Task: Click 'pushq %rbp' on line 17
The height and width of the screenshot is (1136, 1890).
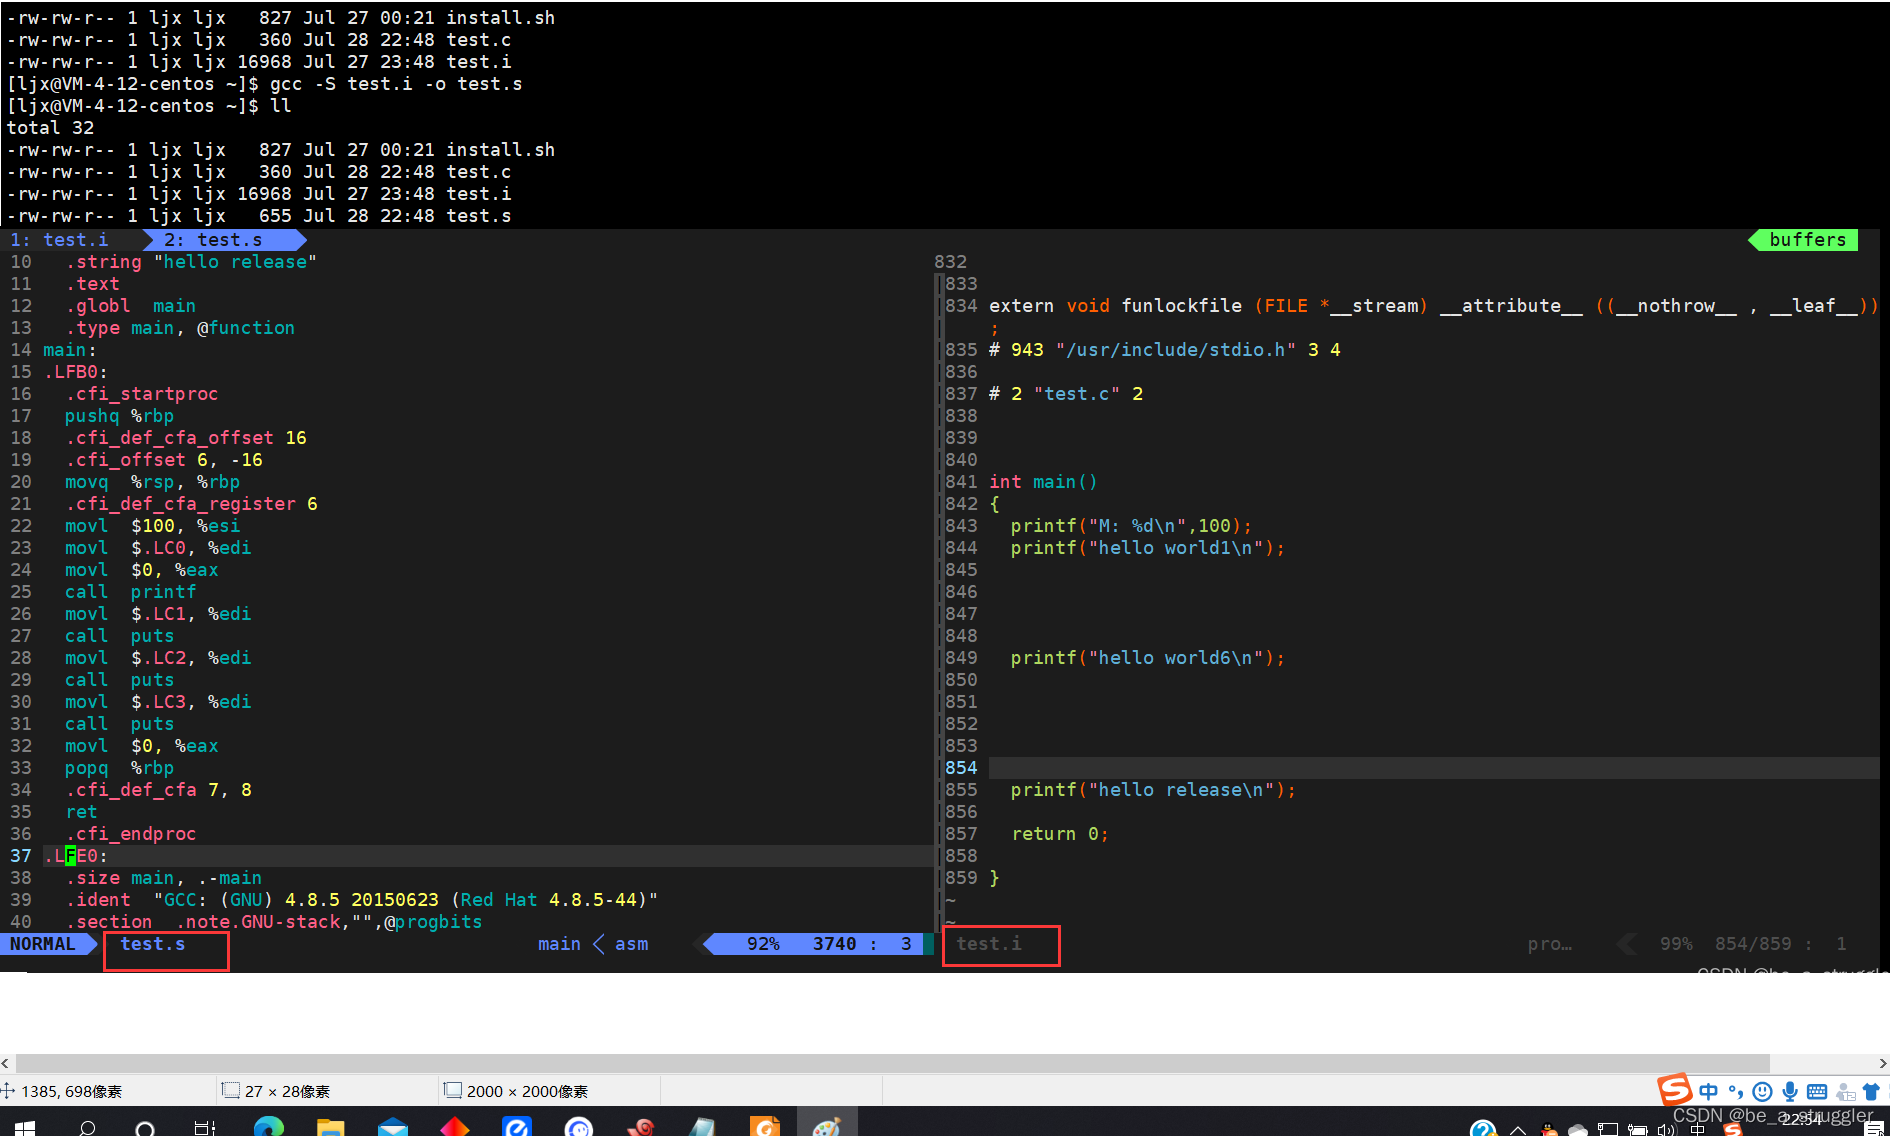Action: 119,416
